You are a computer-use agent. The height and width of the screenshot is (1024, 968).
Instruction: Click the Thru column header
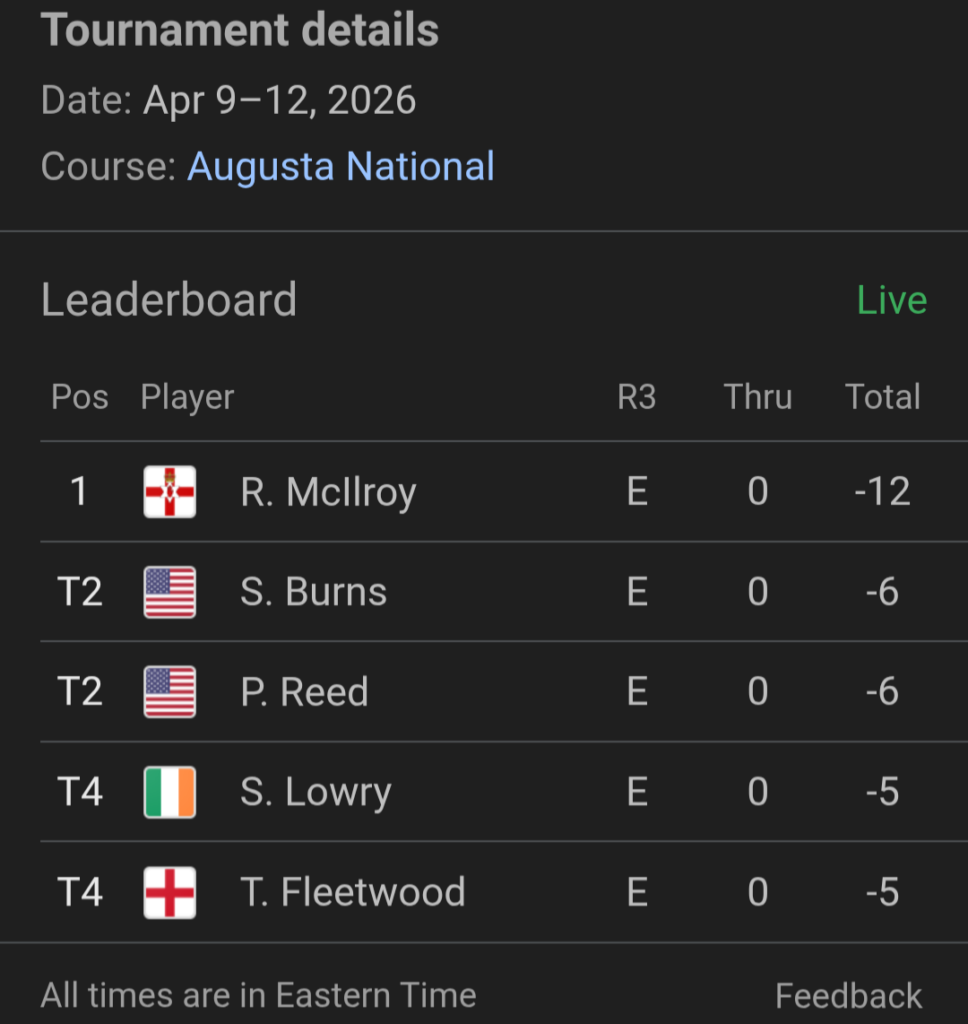757,397
